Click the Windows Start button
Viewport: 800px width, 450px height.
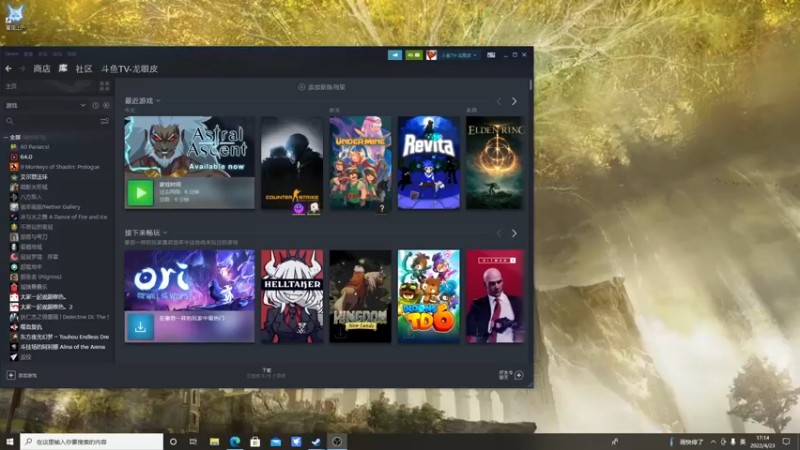click(x=10, y=441)
